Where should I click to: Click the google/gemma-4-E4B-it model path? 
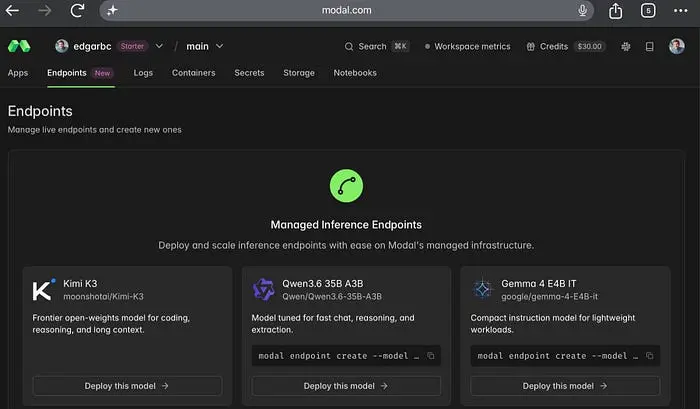point(549,296)
